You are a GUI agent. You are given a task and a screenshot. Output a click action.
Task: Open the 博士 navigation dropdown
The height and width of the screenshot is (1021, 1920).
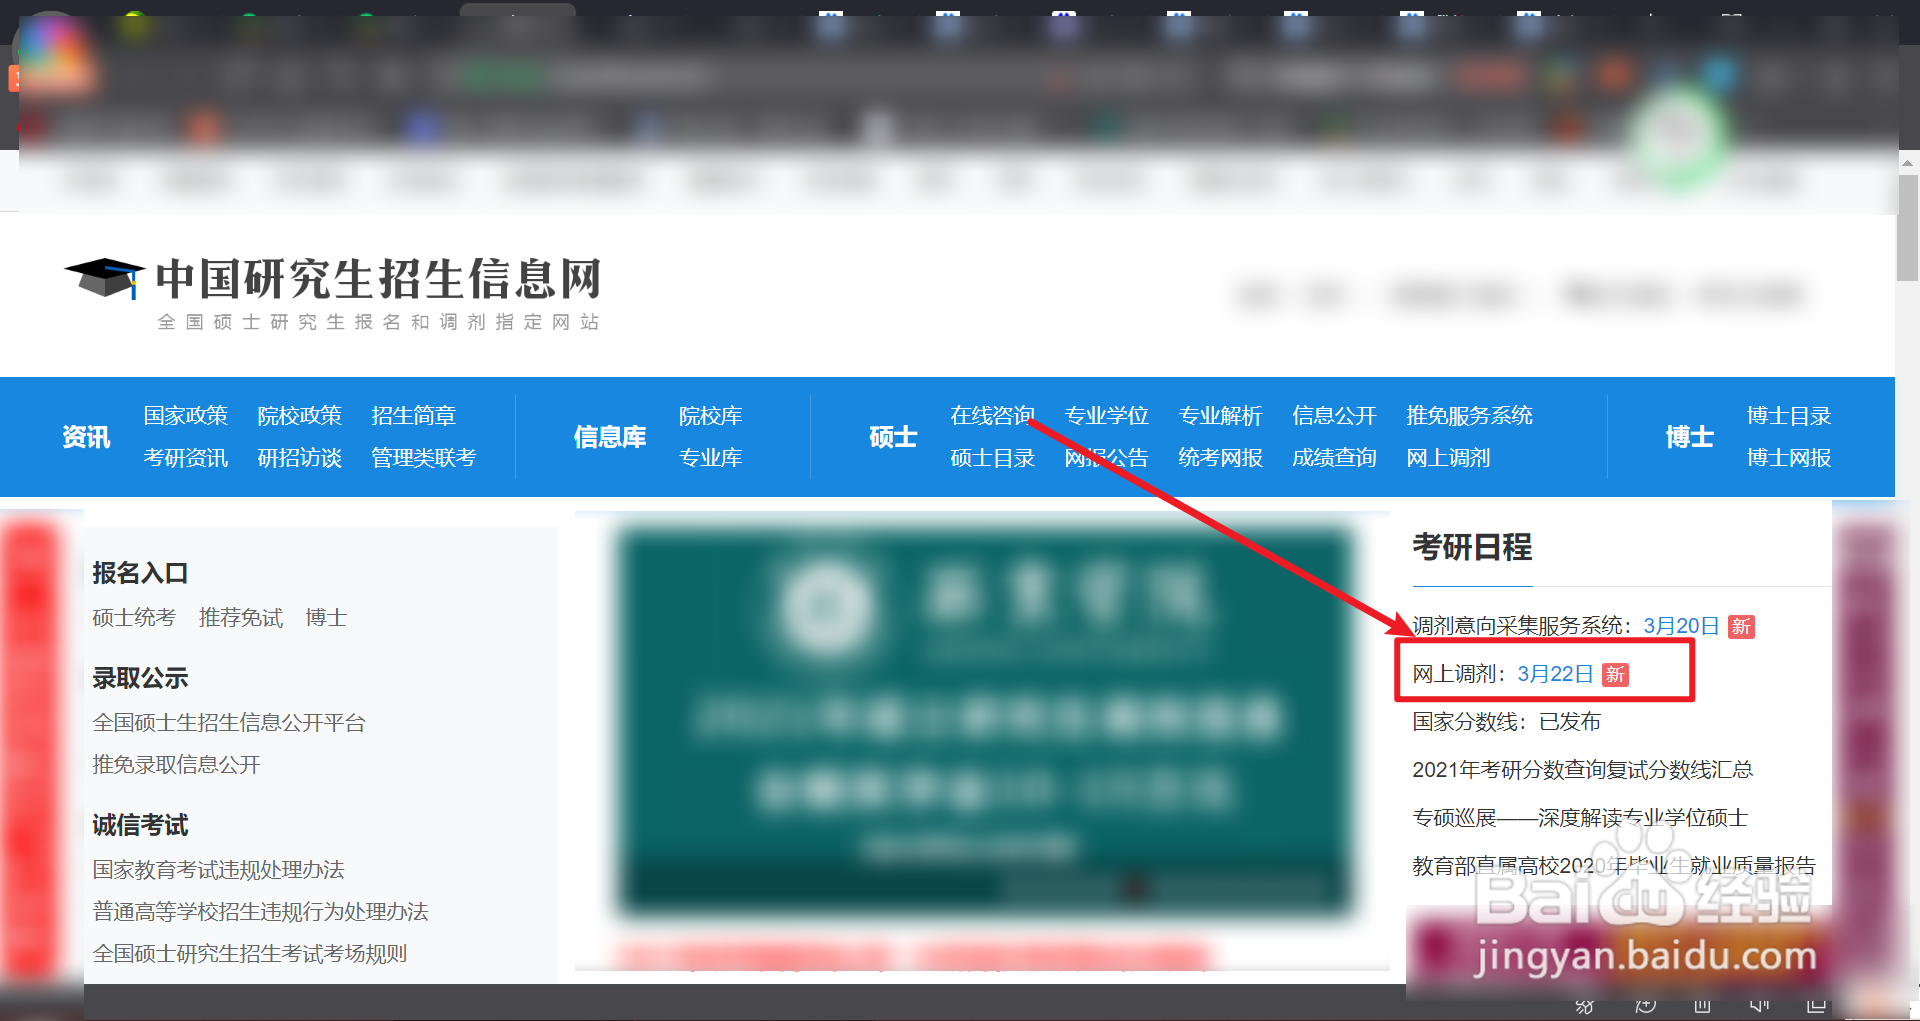tap(1690, 437)
